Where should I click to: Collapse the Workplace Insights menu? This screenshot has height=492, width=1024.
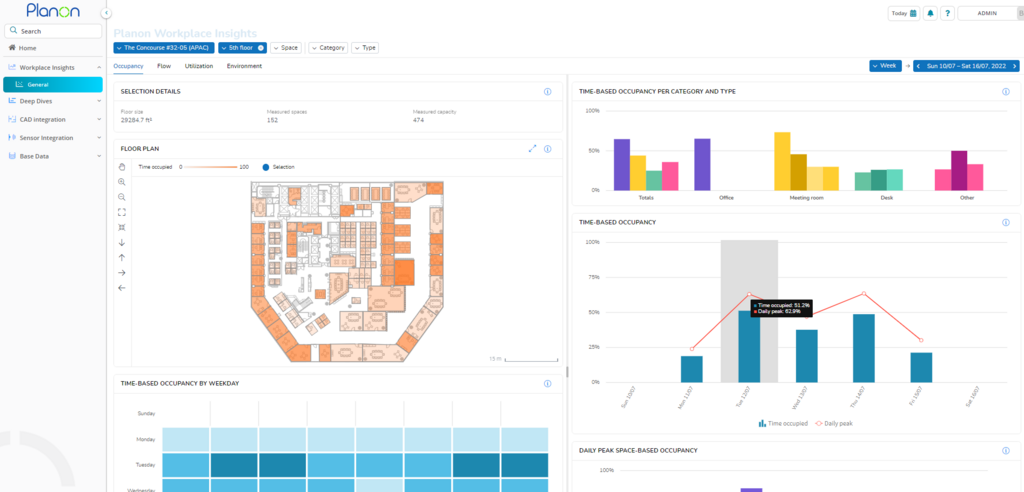coord(99,67)
